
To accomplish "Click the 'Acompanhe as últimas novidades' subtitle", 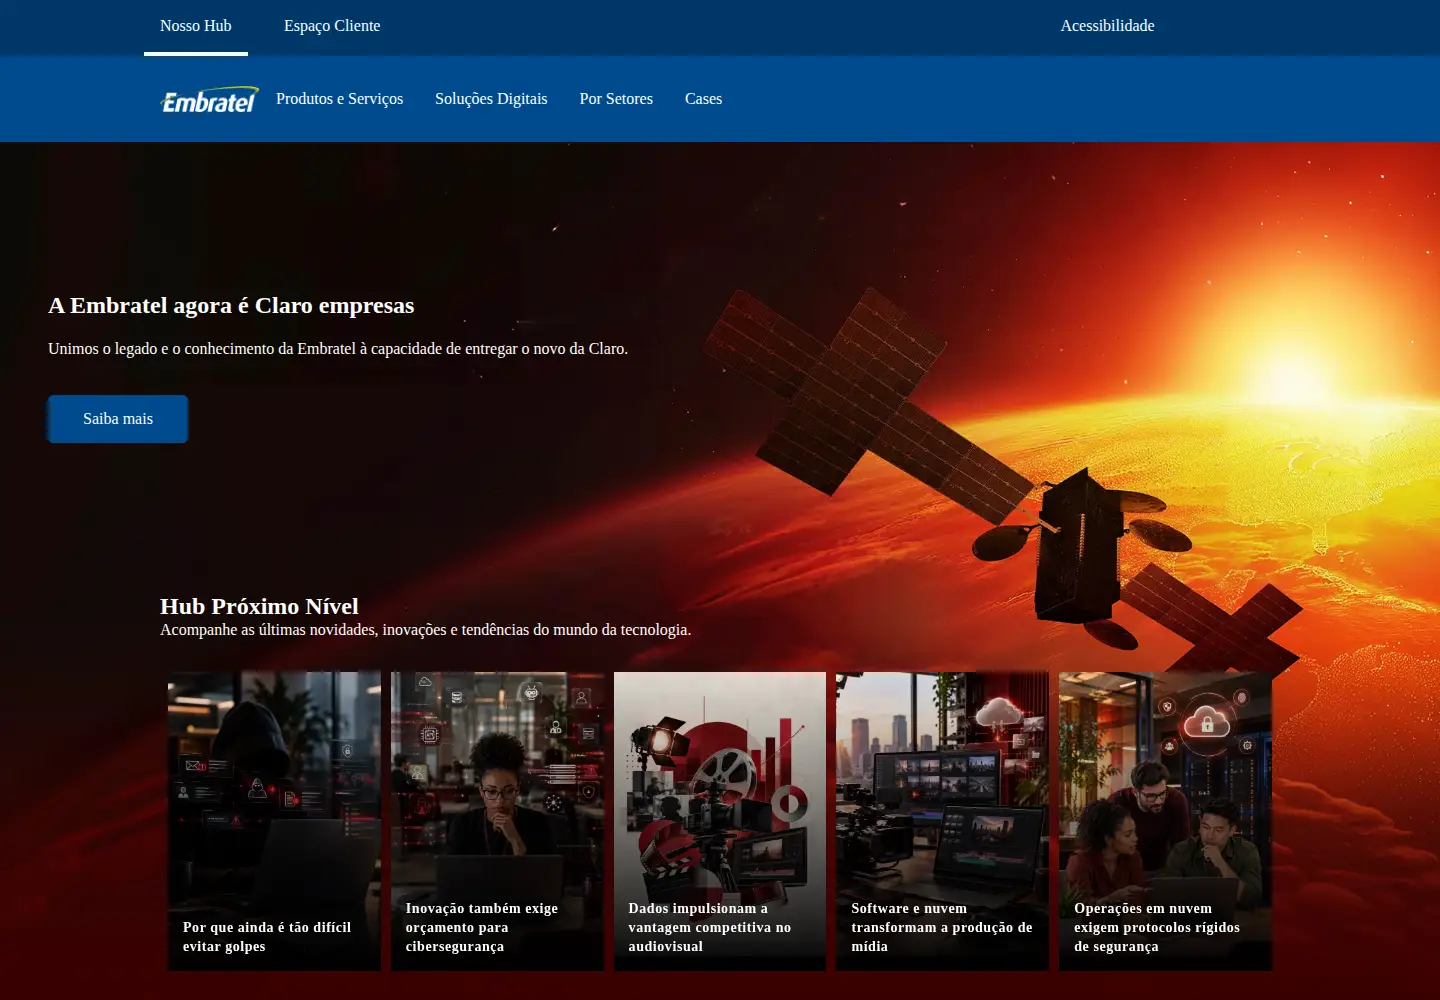I will click(425, 630).
